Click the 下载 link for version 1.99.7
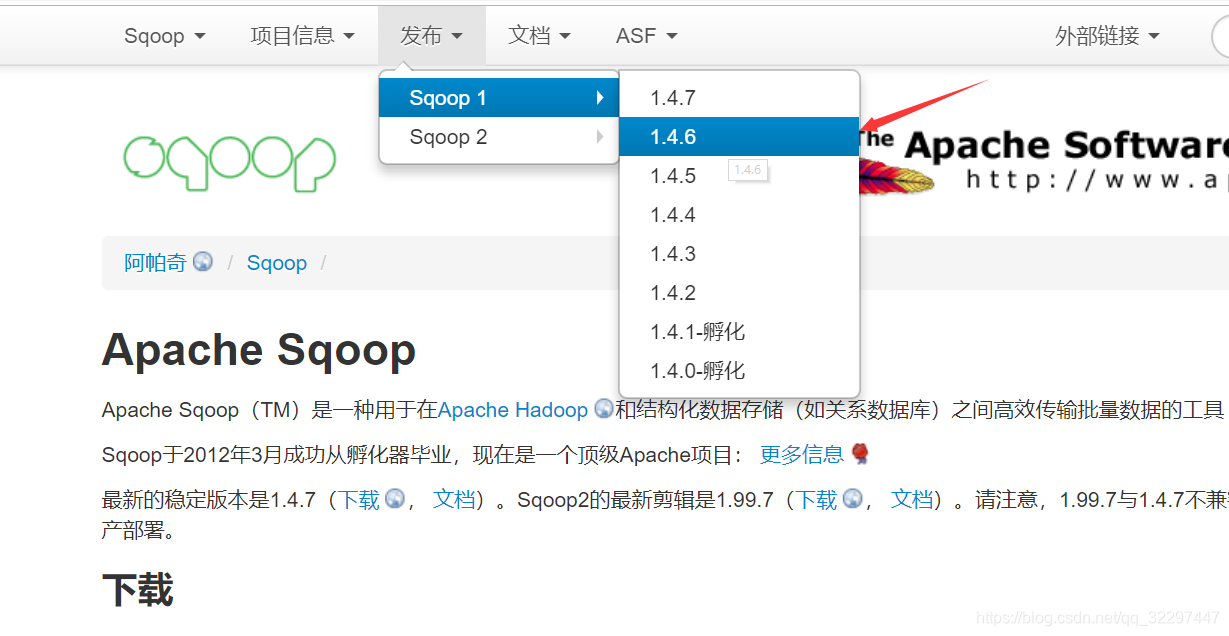Image resolution: width=1229 pixels, height=636 pixels. pyautogui.click(x=816, y=500)
